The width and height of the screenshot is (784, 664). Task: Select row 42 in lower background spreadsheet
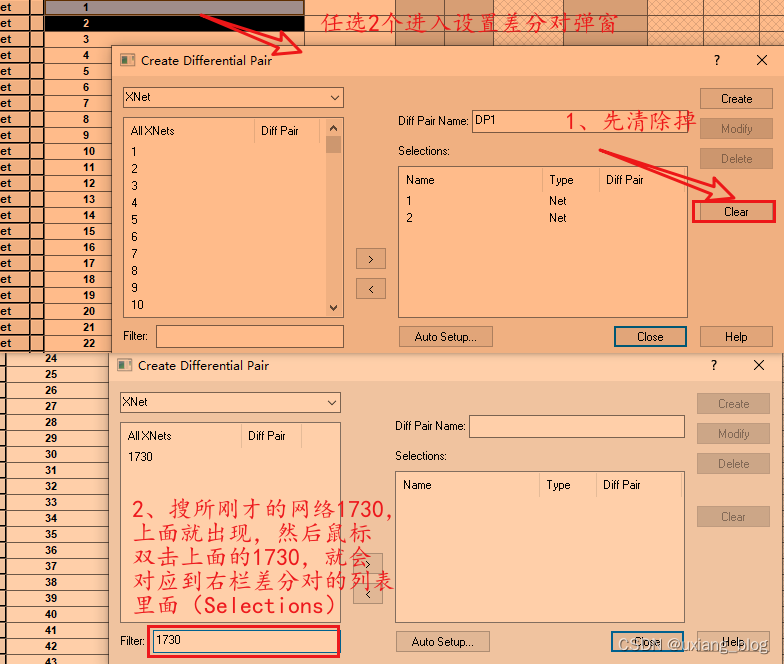51,646
